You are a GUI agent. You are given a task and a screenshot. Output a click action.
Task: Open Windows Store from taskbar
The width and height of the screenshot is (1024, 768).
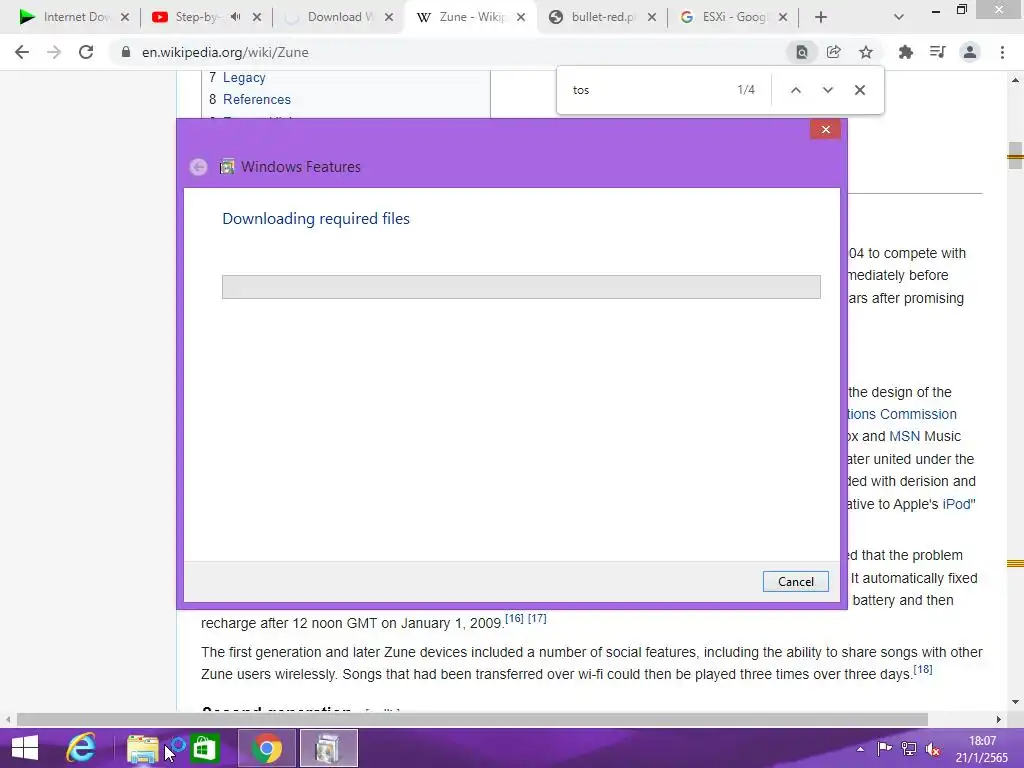tap(204, 748)
